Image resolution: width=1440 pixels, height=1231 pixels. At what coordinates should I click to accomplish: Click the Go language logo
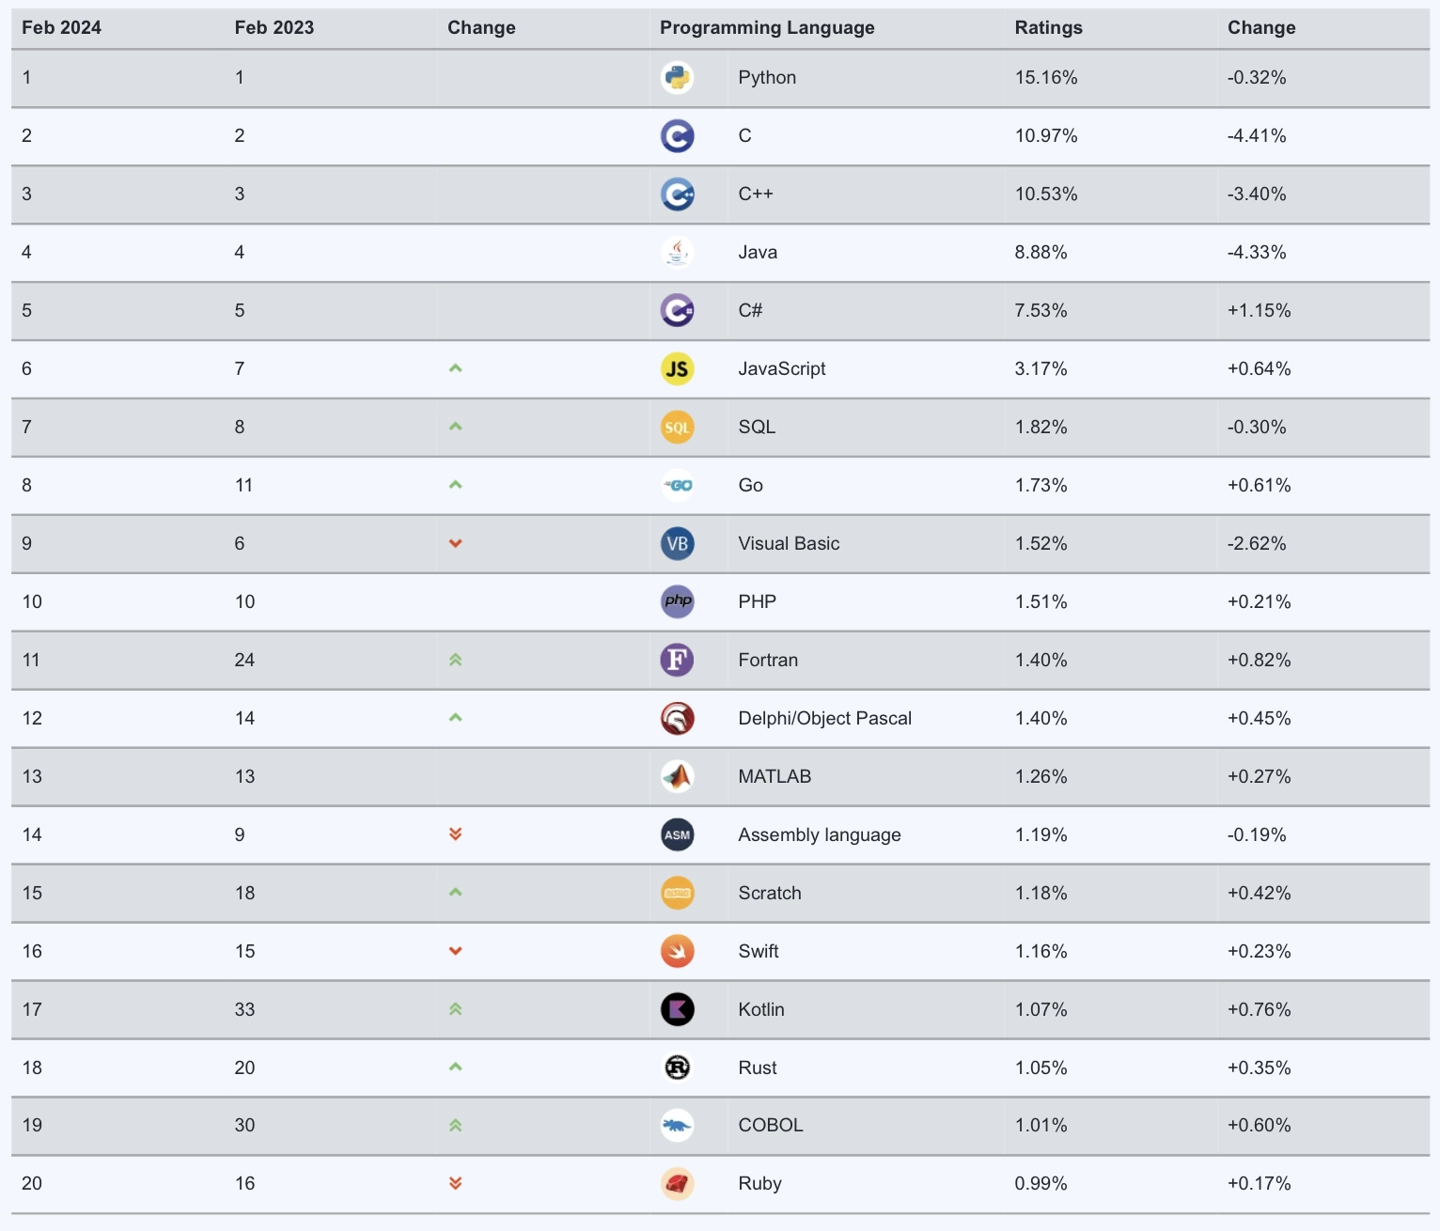[678, 485]
